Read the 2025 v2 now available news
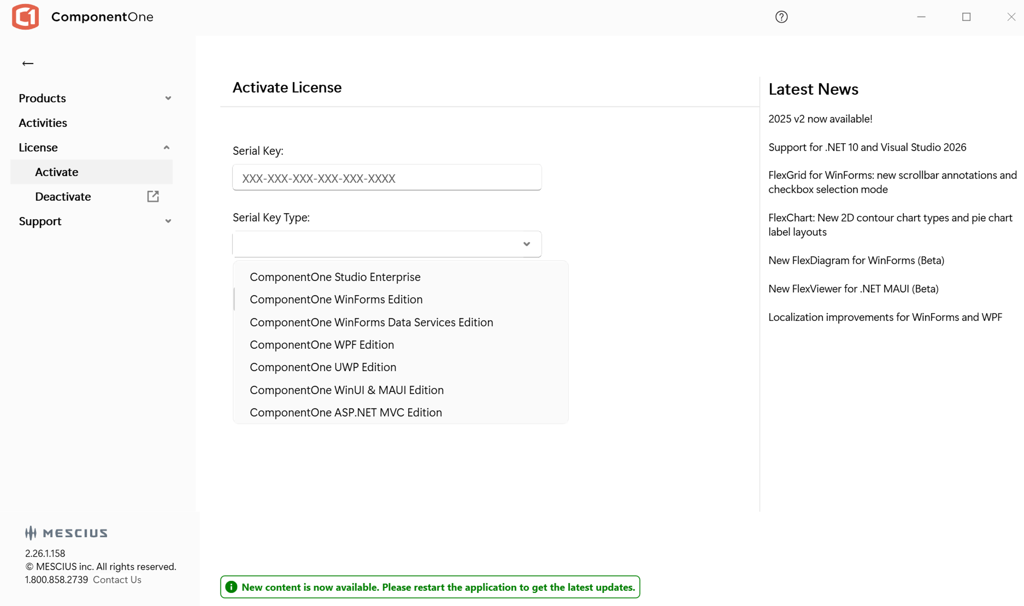This screenshot has height=606, width=1024. pos(820,119)
